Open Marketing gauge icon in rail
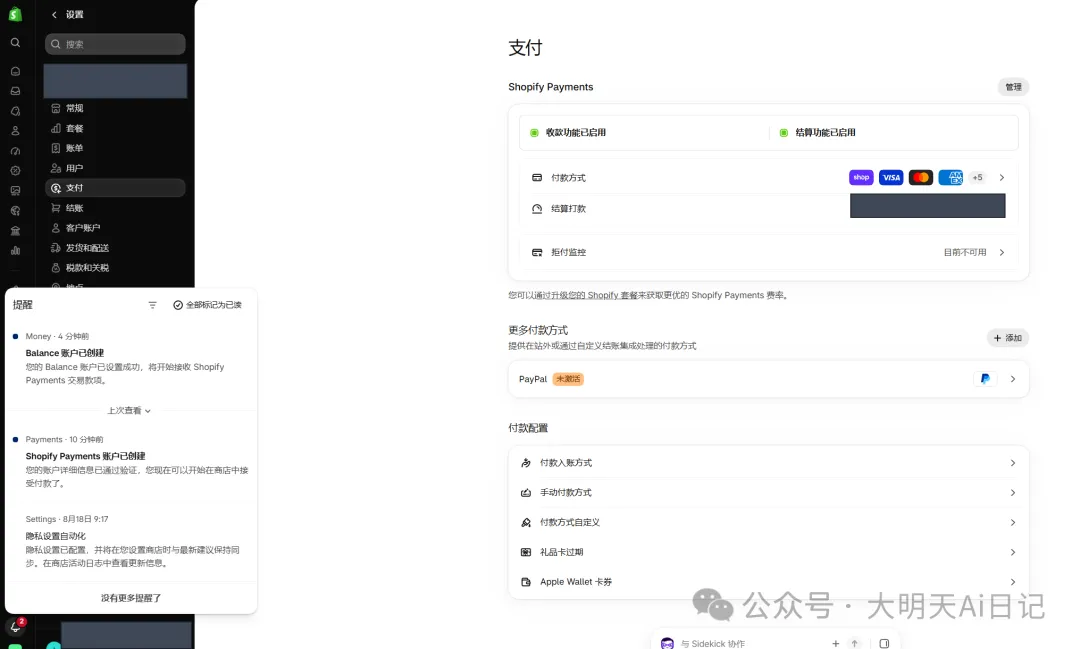Viewport: 1080px width, 649px height. 15,151
